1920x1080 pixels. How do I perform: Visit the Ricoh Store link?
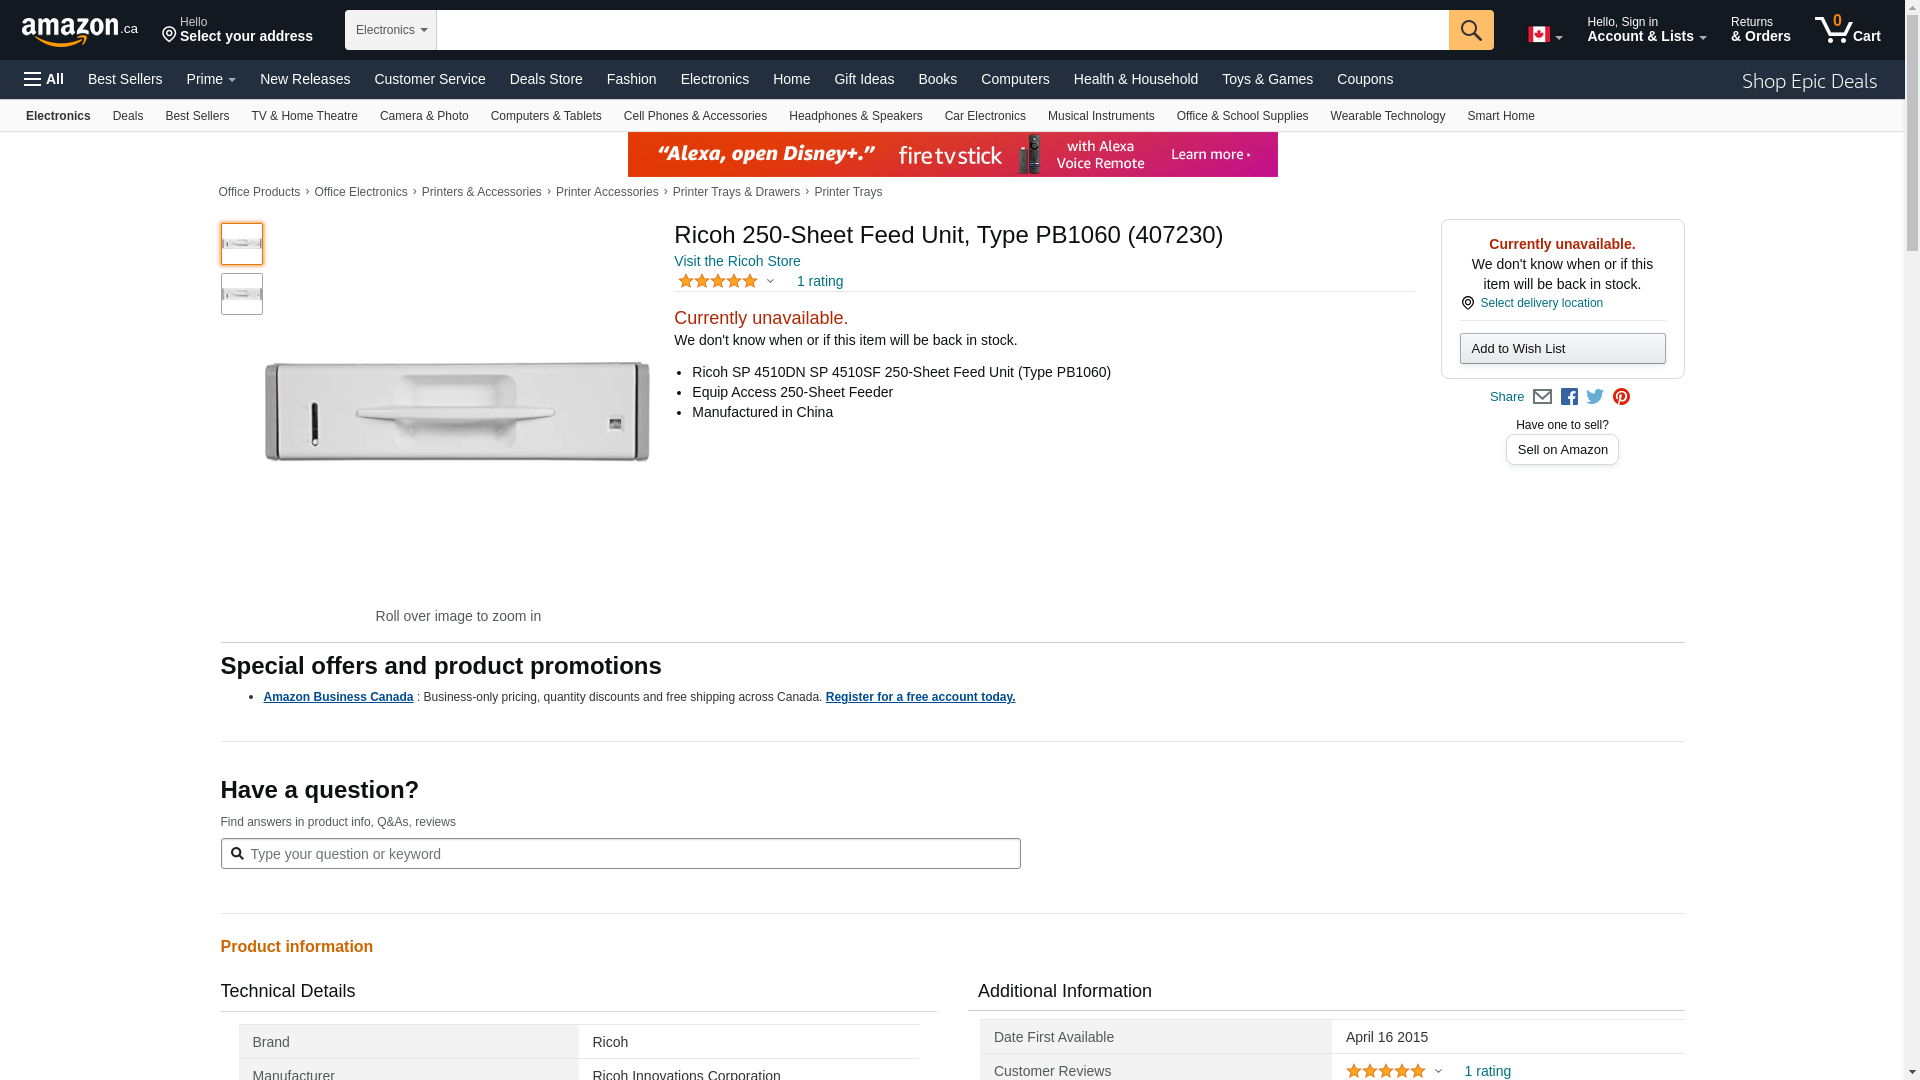coord(737,261)
